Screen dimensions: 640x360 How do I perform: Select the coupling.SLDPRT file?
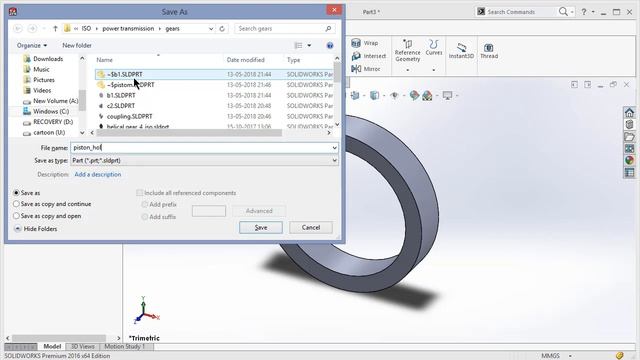[x=129, y=116]
